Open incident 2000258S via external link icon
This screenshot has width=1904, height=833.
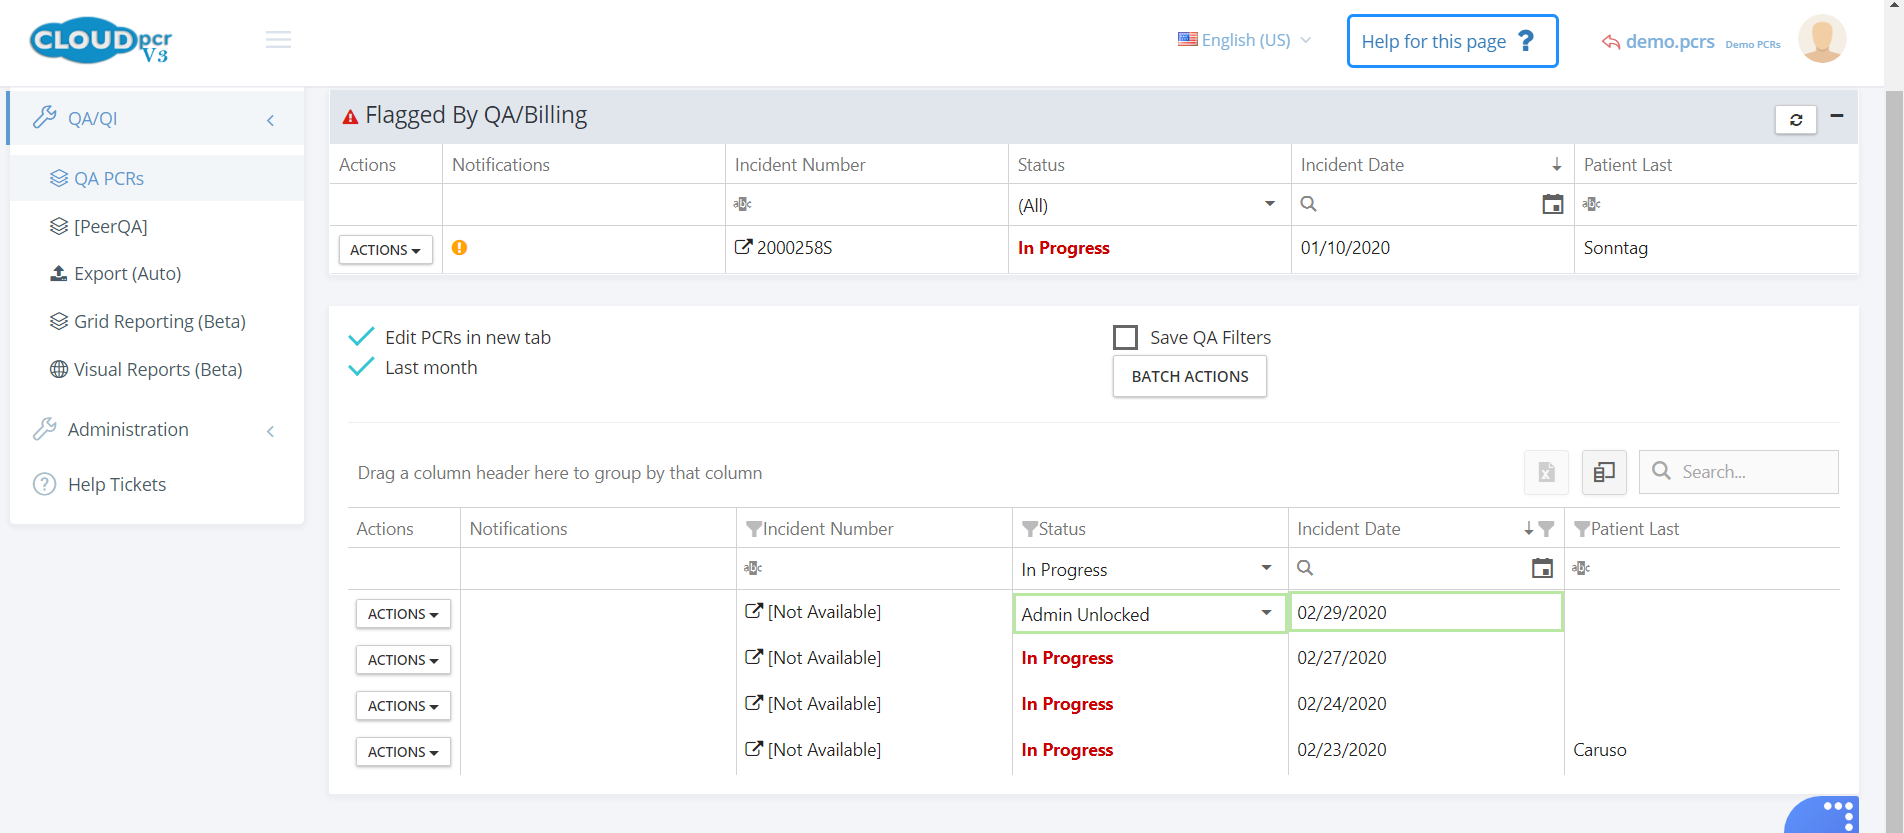[x=743, y=247]
